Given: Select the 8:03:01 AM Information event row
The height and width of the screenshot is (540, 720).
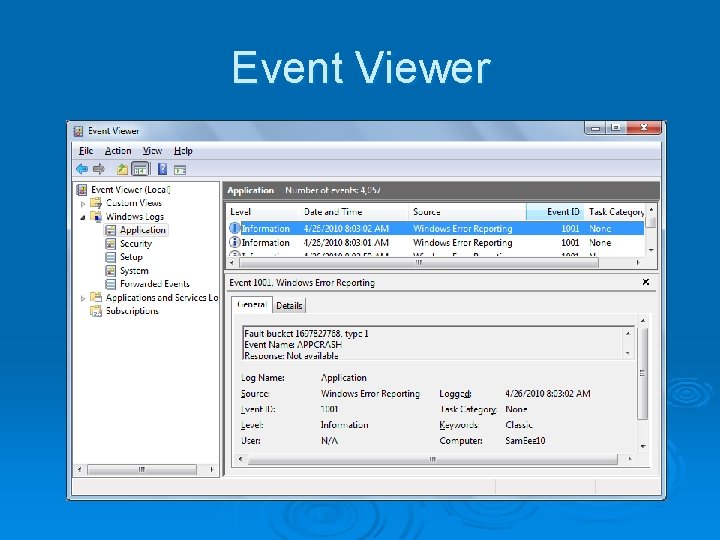Looking at the screenshot, I should (436, 242).
